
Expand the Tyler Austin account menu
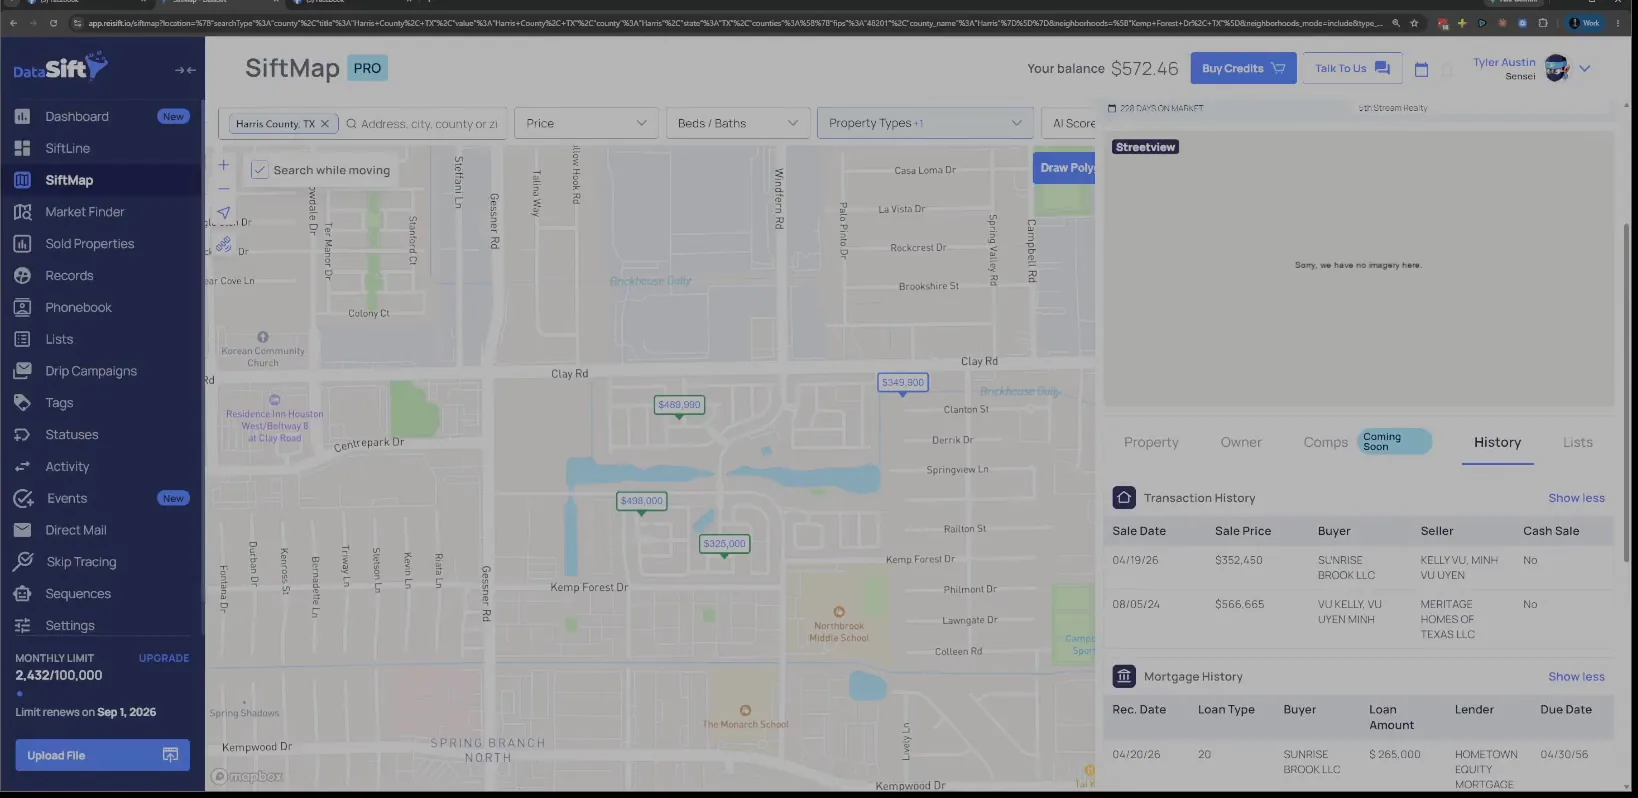1584,69
